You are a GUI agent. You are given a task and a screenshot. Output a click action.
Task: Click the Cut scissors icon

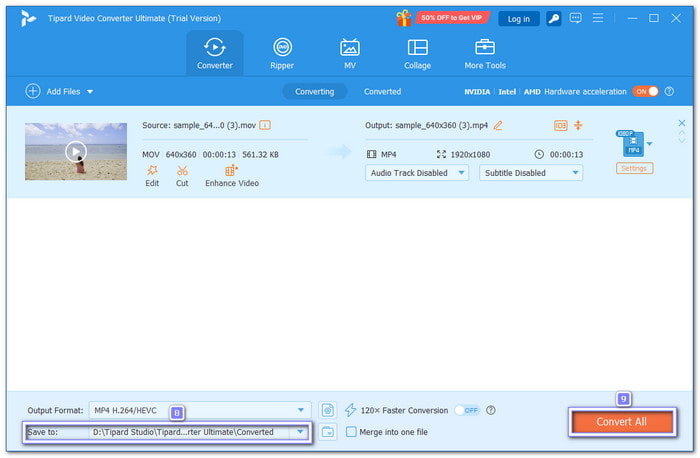point(182,171)
